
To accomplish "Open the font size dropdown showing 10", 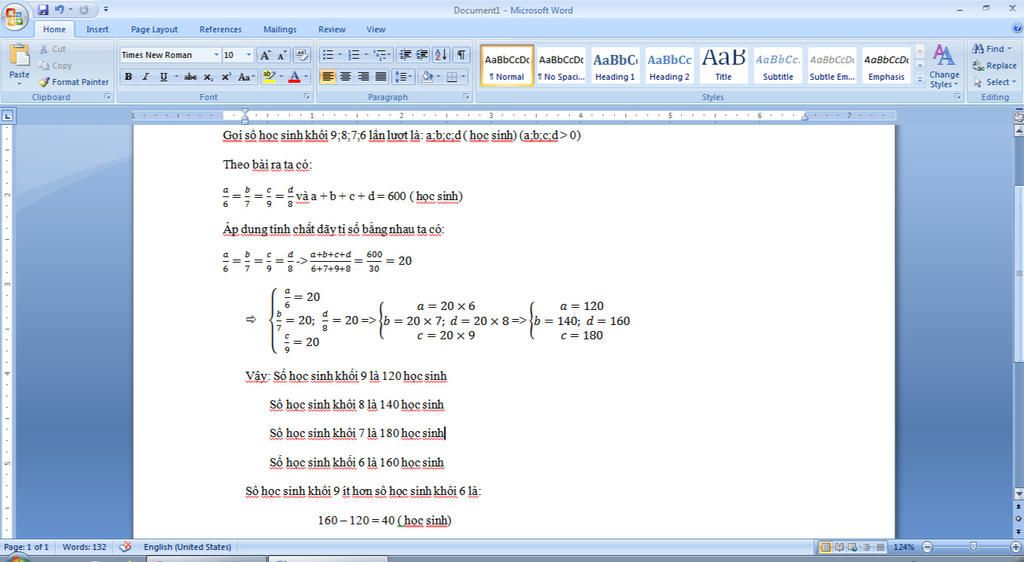I will click(x=248, y=55).
